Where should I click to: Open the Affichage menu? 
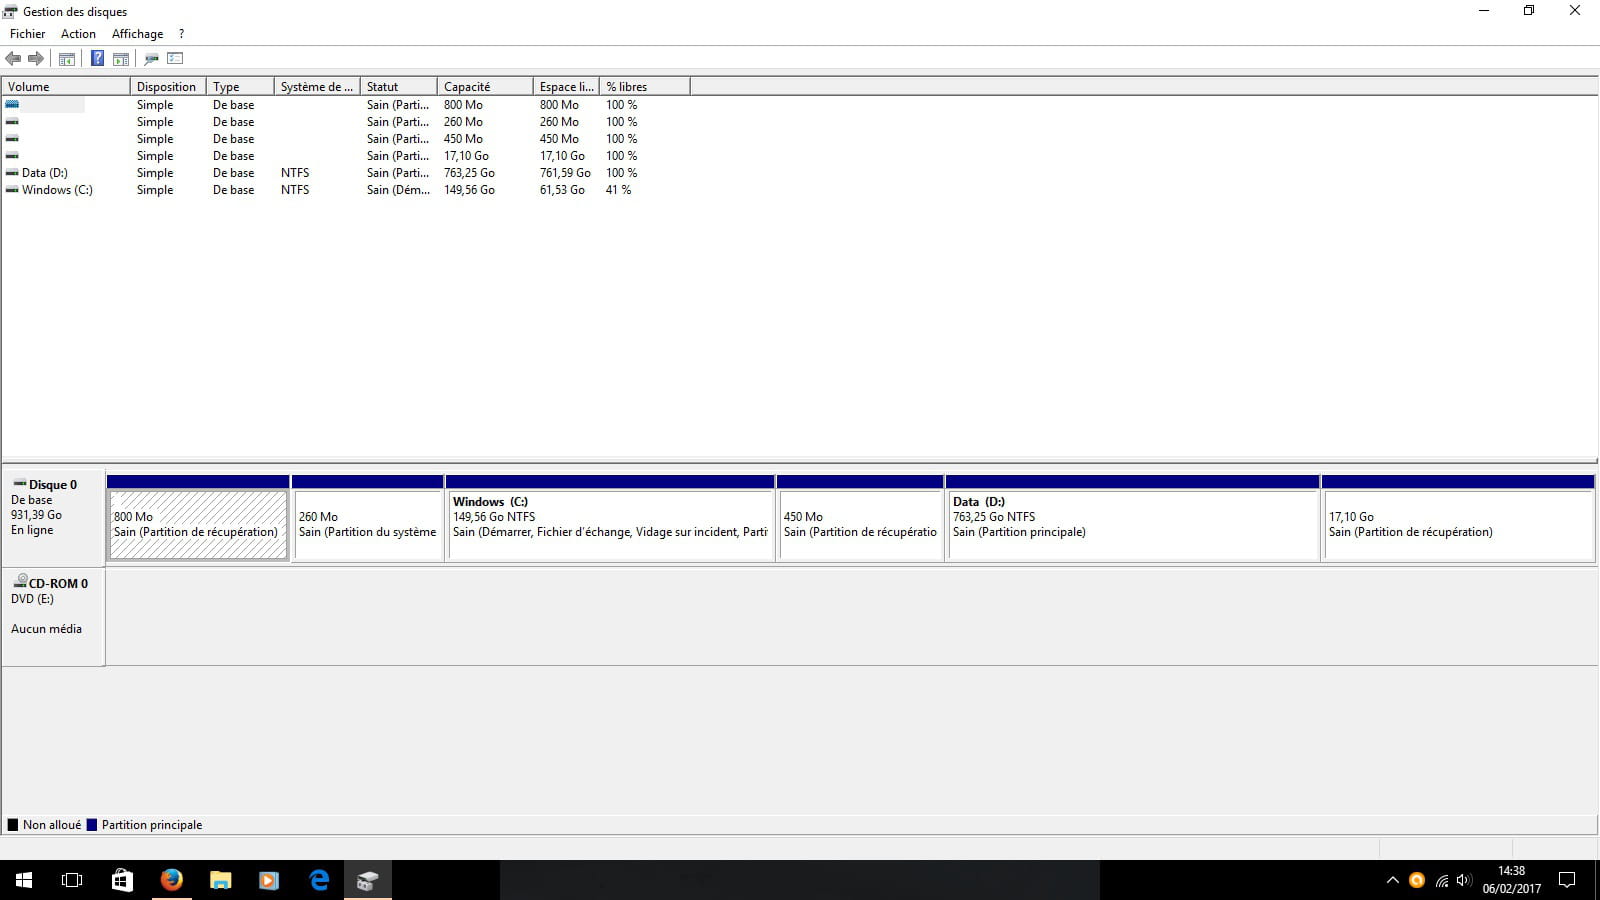point(137,34)
